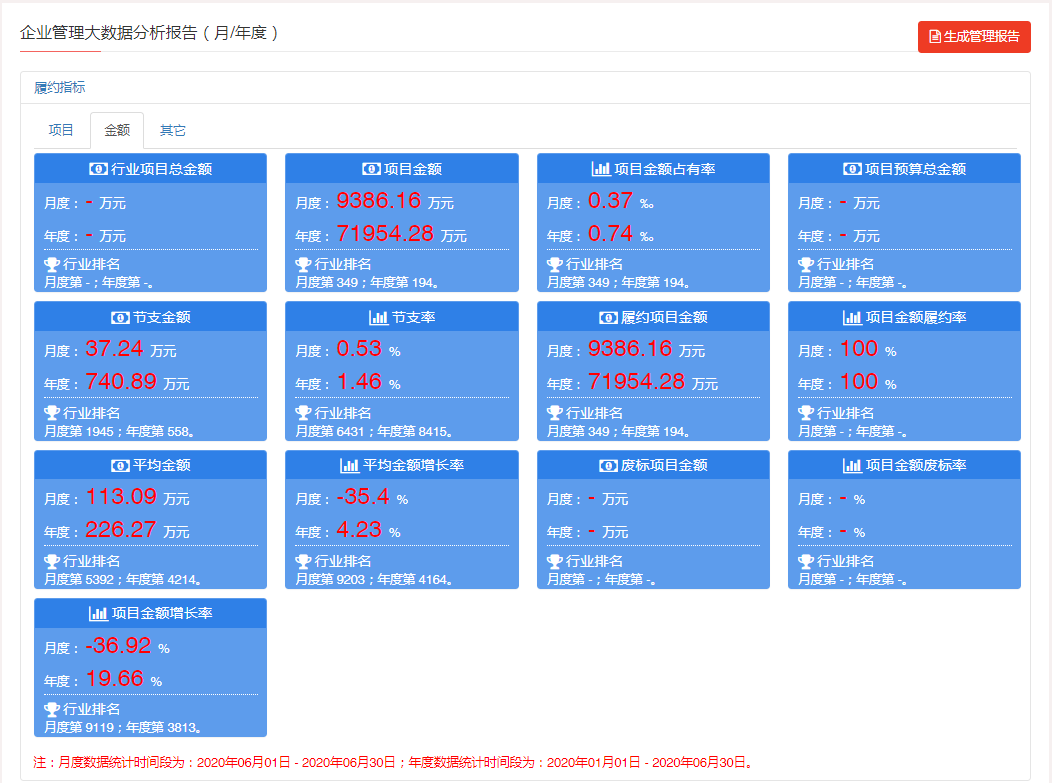Image resolution: width=1053 pixels, height=783 pixels.
Task: Click the 履约指标 panel heading
Action: [x=60, y=88]
